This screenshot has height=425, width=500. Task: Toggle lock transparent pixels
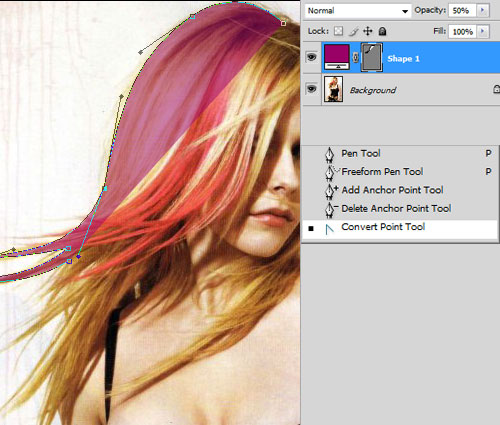click(x=338, y=31)
